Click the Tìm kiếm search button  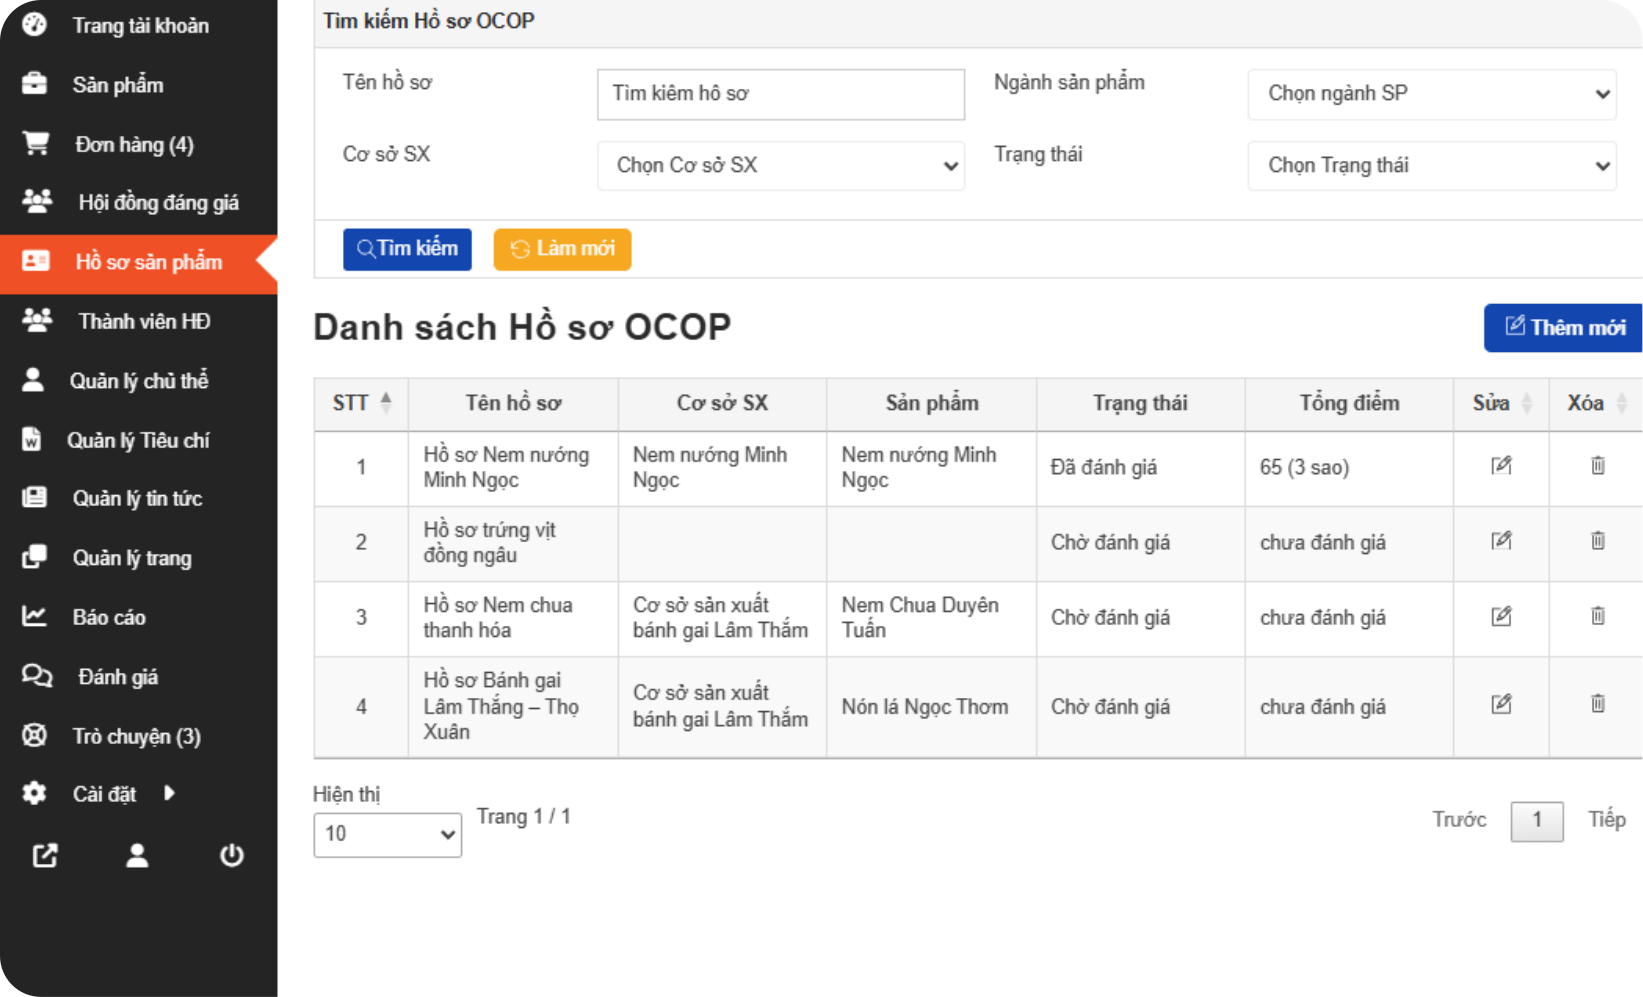coord(407,249)
